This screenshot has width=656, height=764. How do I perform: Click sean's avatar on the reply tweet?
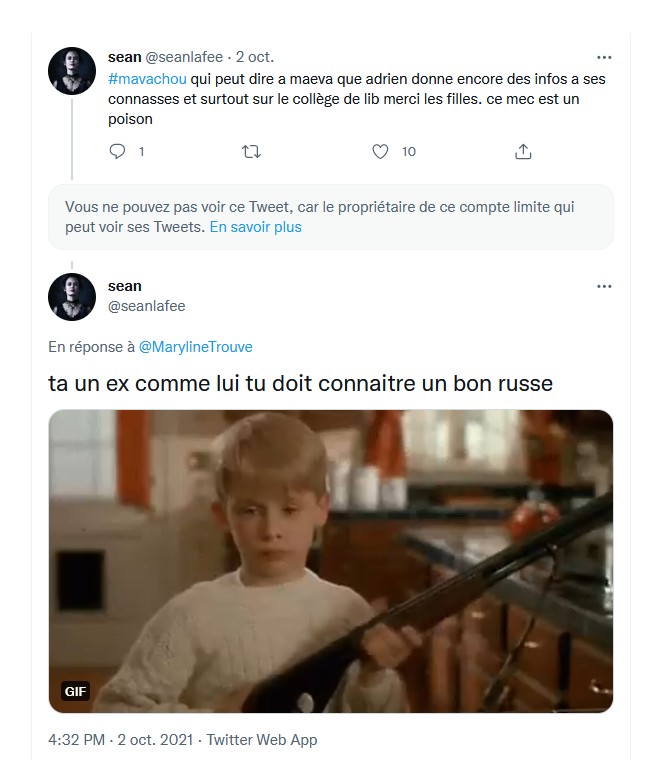pyautogui.click(x=72, y=297)
